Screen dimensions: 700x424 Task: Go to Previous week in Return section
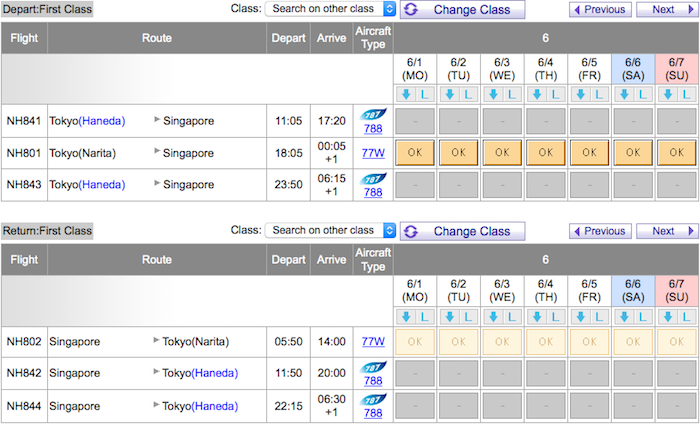pos(600,231)
